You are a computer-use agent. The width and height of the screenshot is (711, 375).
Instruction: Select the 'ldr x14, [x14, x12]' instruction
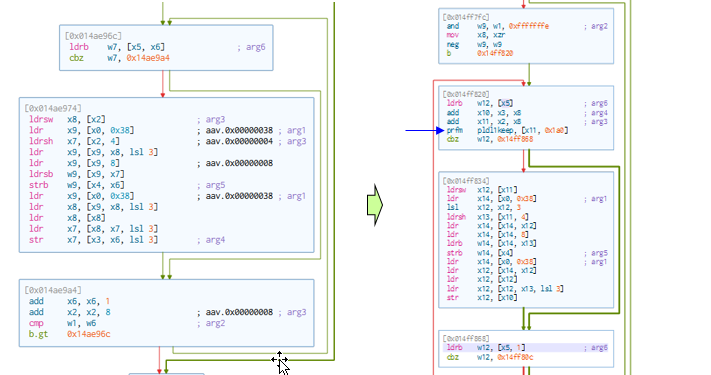click(x=492, y=225)
